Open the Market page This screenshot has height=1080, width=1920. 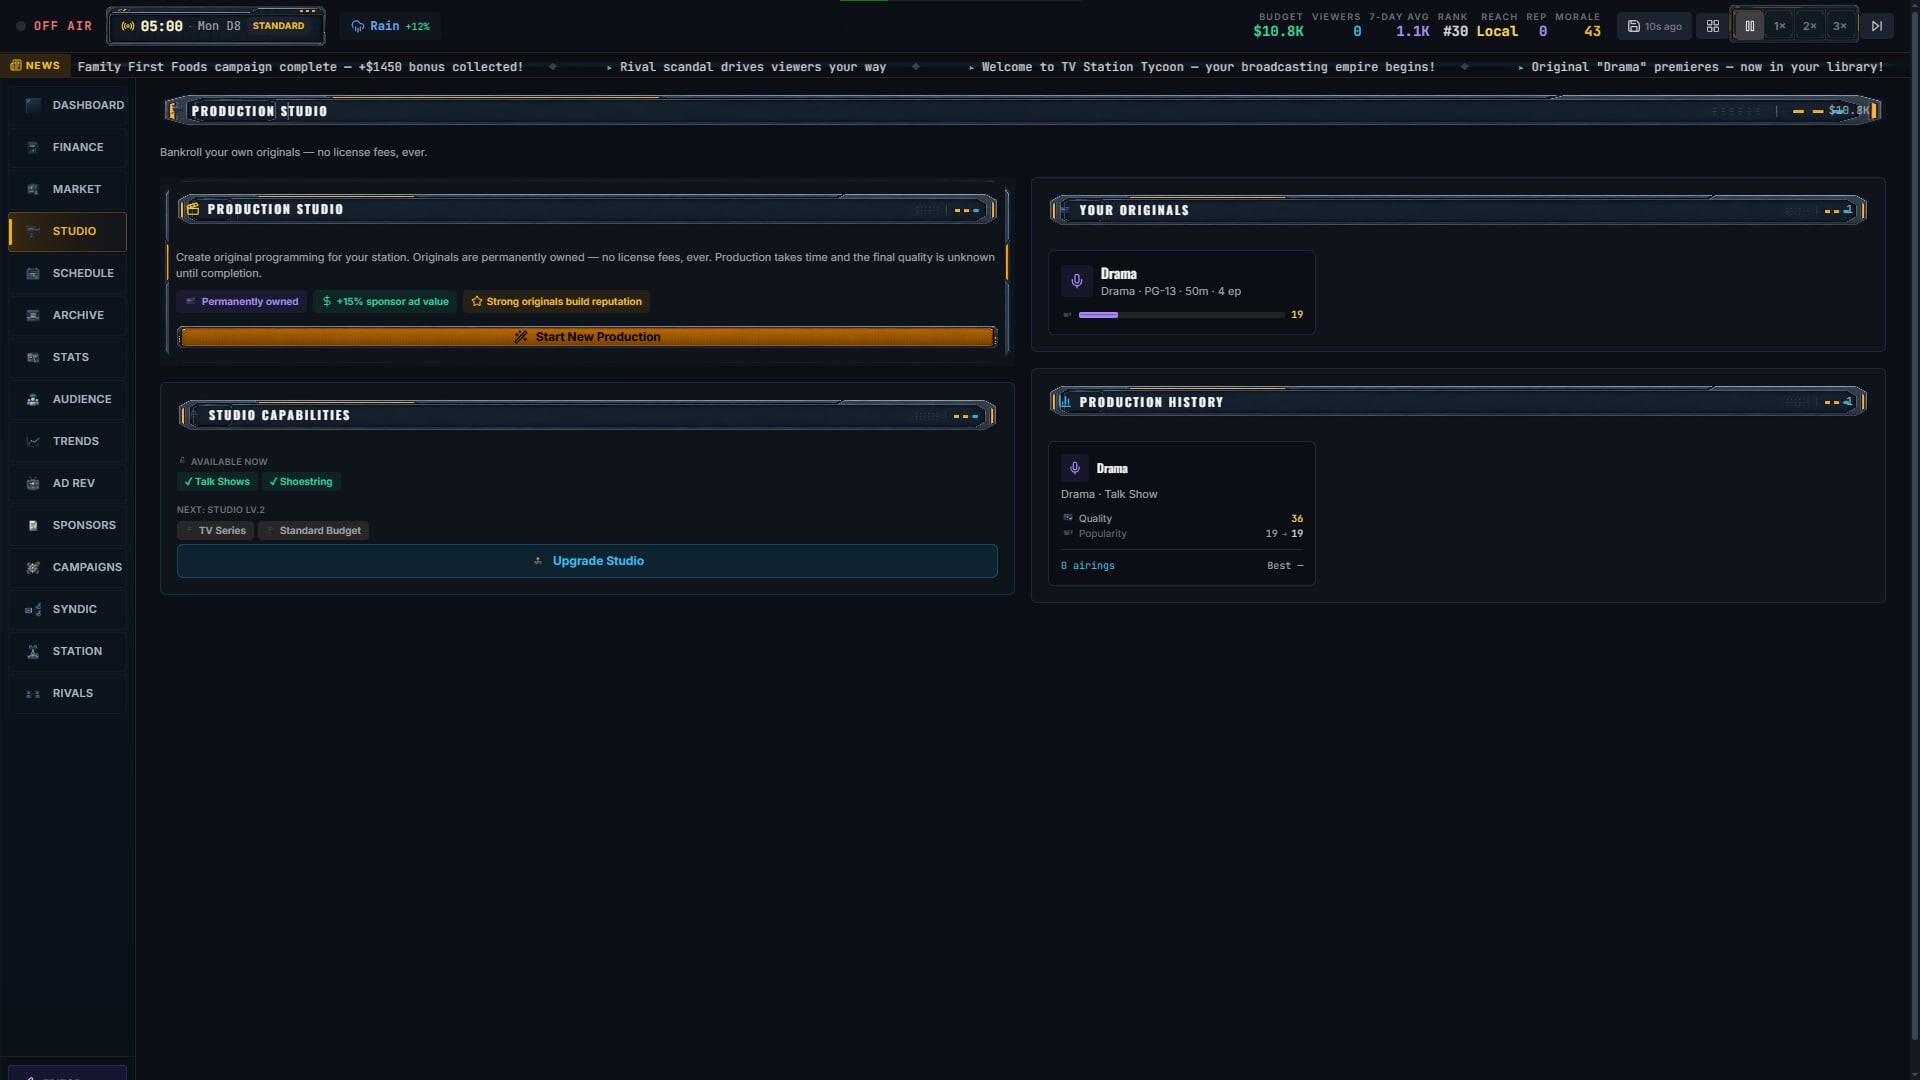[x=68, y=189]
